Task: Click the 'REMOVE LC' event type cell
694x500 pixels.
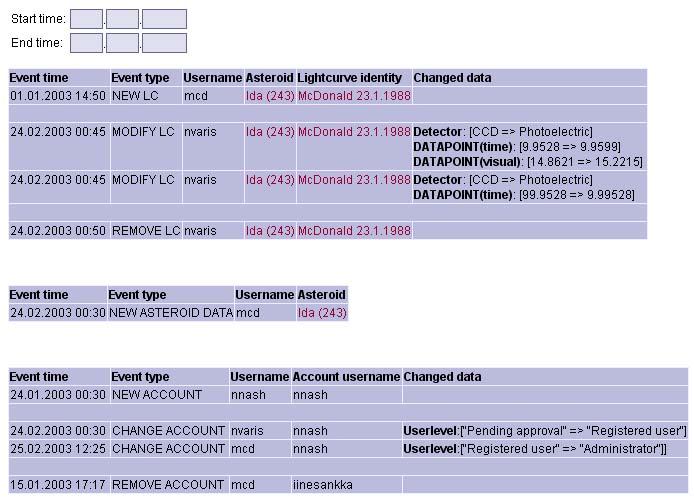Action: pyautogui.click(x=146, y=231)
